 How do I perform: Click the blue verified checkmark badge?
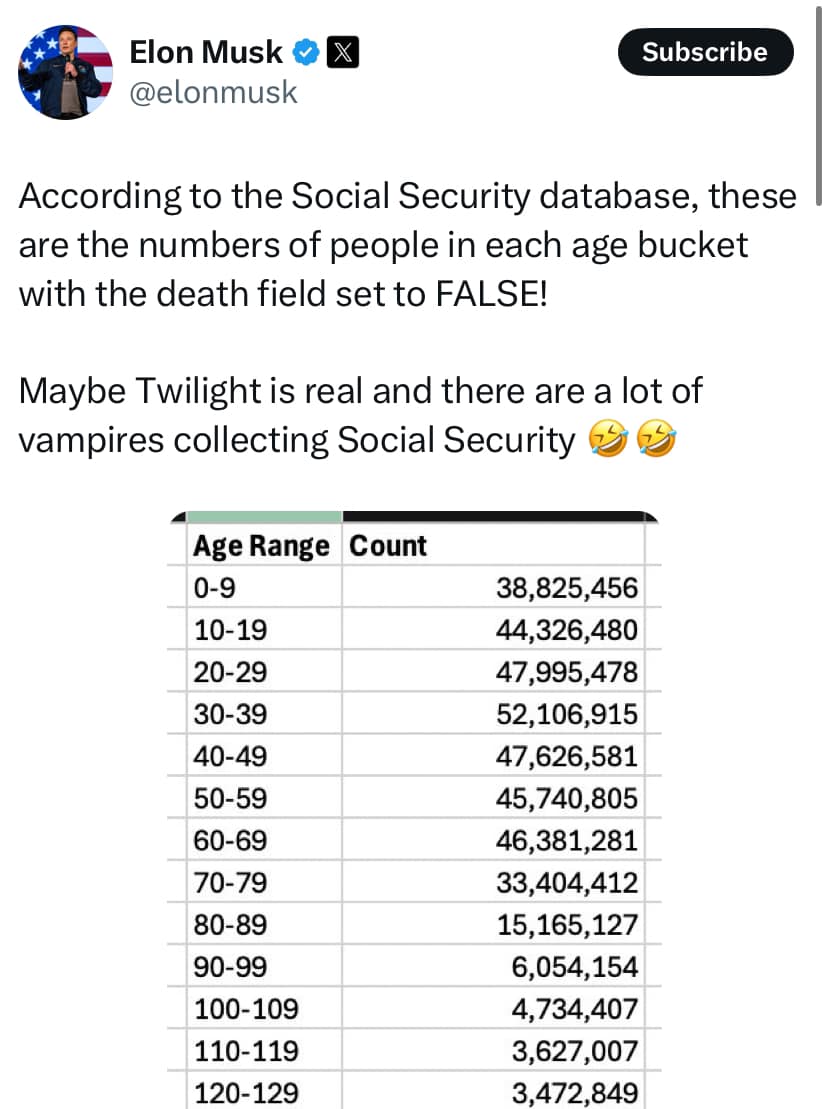[305, 53]
